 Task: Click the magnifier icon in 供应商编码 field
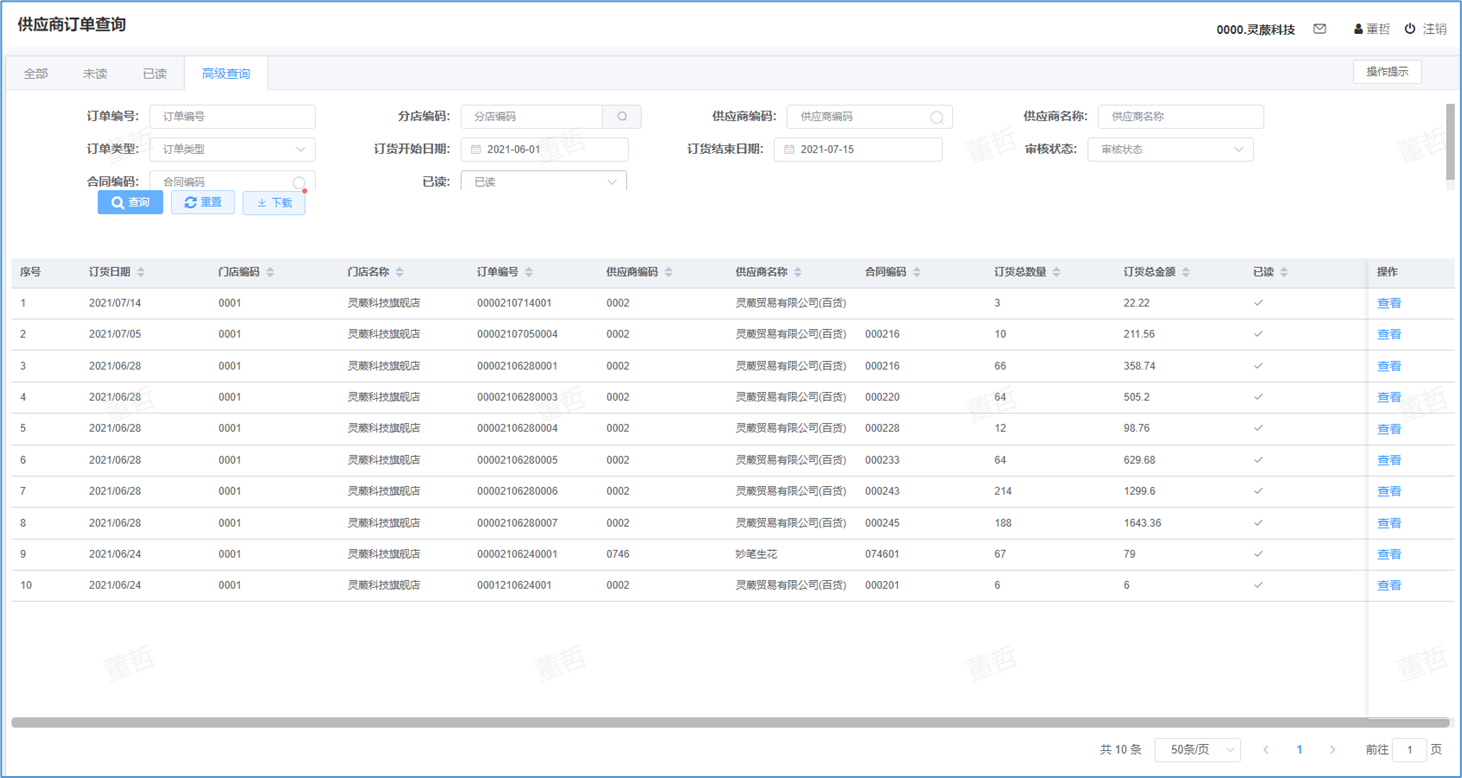click(x=936, y=118)
